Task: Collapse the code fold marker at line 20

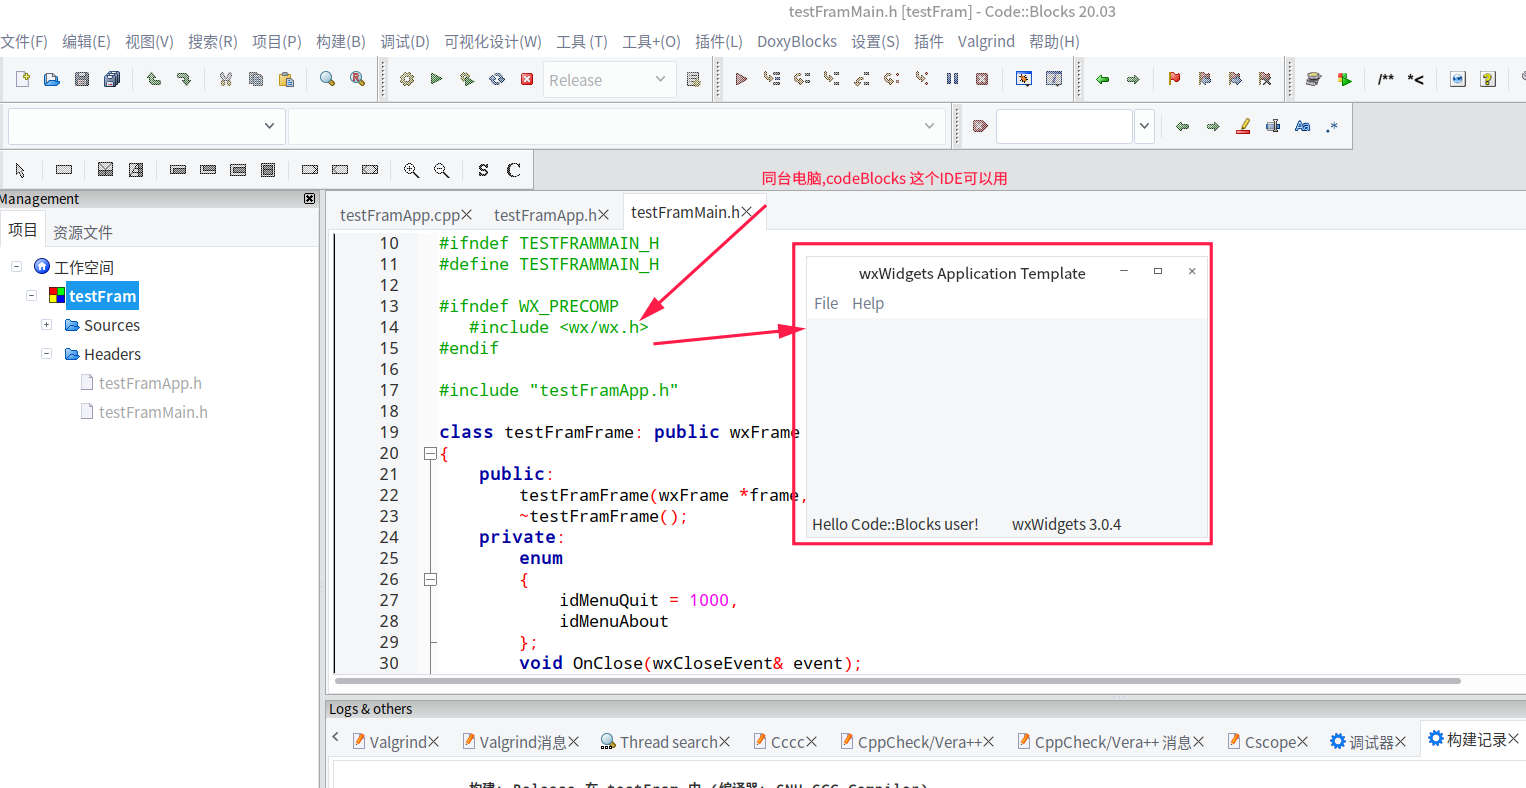Action: tap(430, 453)
